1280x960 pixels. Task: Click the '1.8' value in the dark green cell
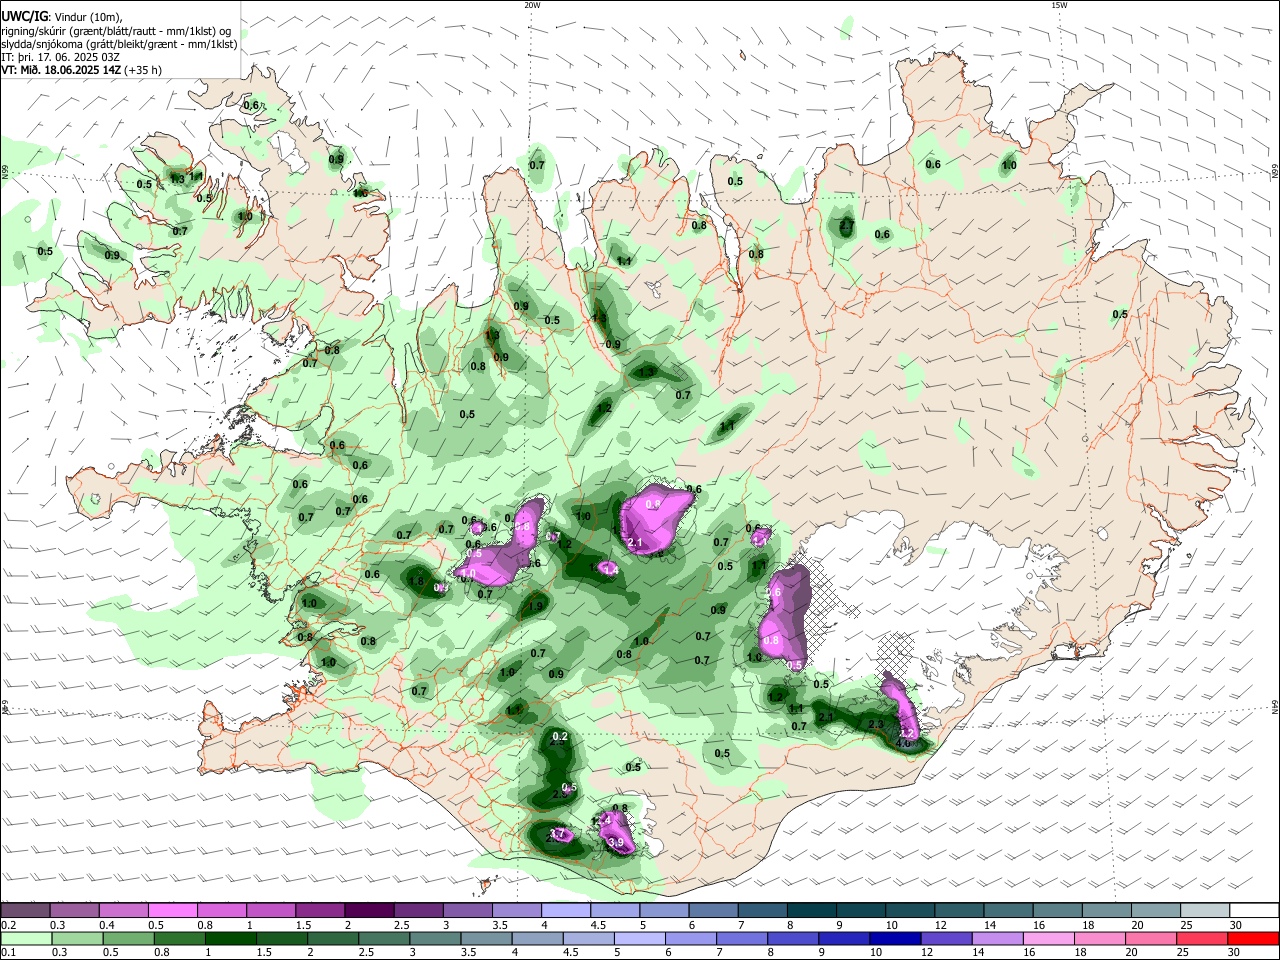[417, 581]
